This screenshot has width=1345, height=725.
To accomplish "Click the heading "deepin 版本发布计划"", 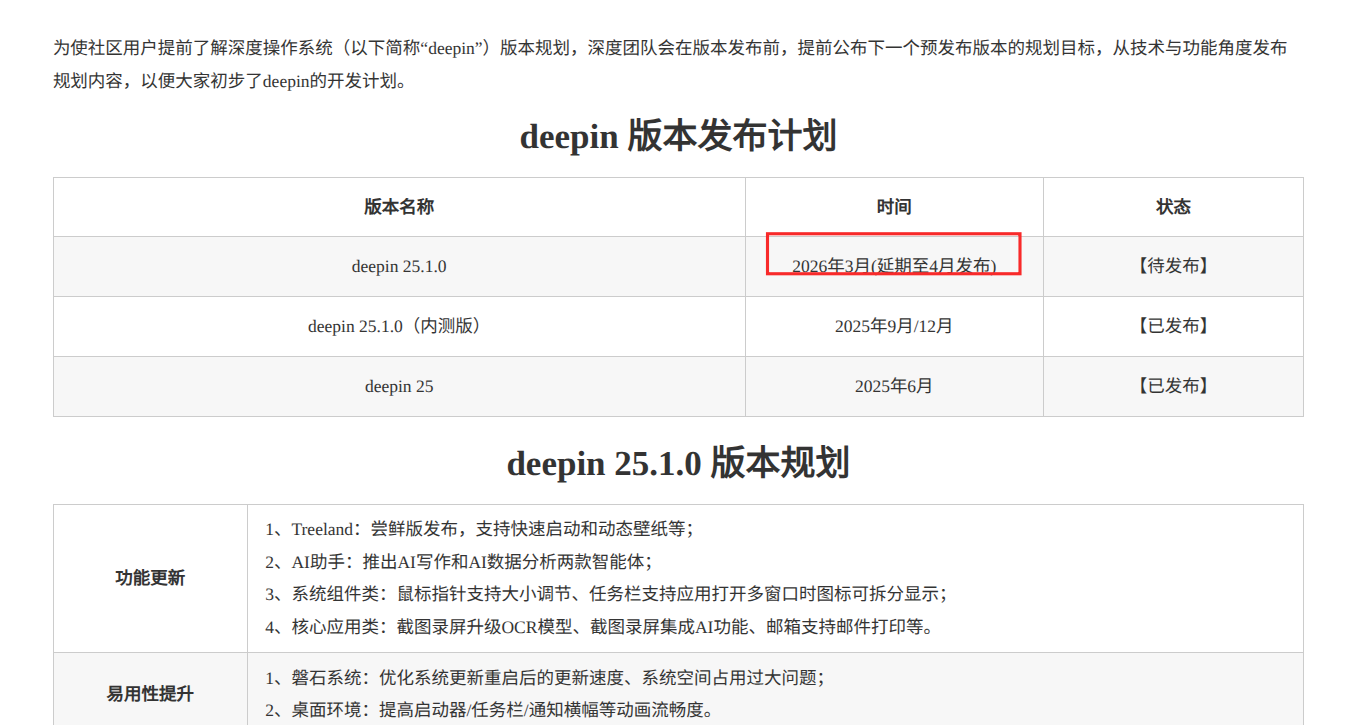I will (x=678, y=136).
